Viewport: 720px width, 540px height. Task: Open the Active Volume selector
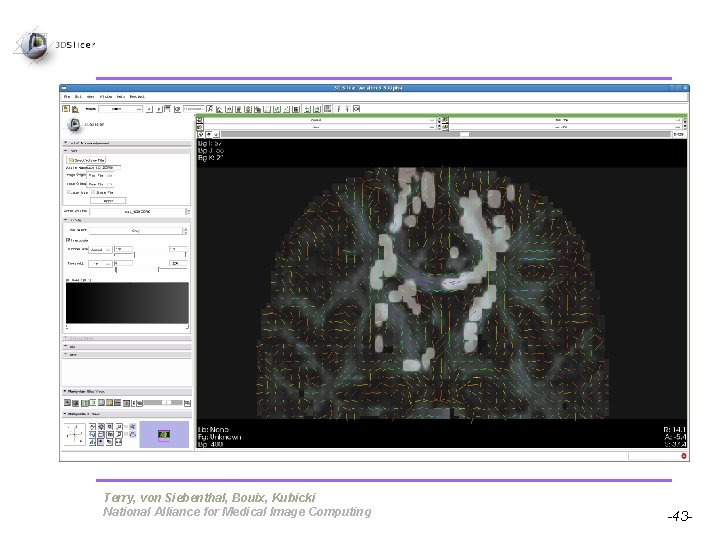point(139,212)
